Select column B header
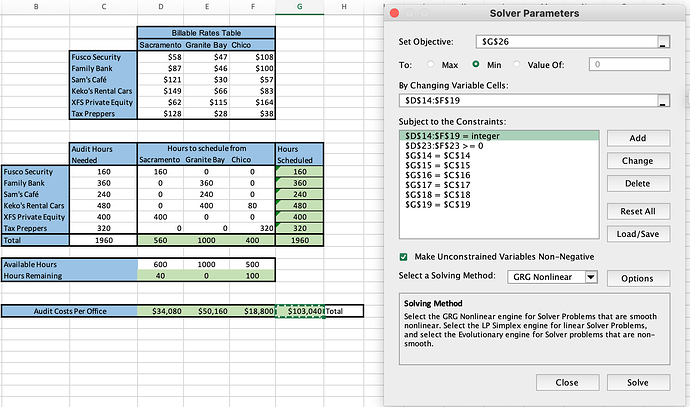This screenshot has width=690, height=407. click(36, 7)
